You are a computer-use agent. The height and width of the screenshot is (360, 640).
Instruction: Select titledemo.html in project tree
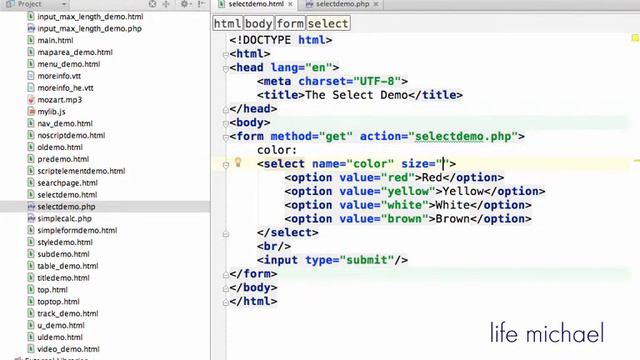pyautogui.click(x=63, y=278)
